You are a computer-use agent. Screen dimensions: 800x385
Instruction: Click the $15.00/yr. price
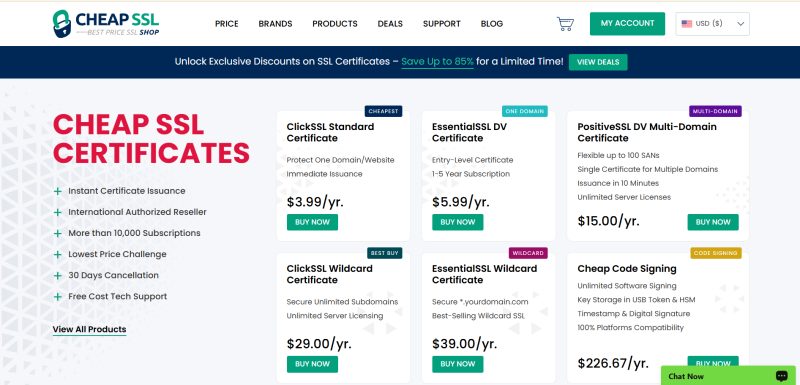(x=608, y=221)
